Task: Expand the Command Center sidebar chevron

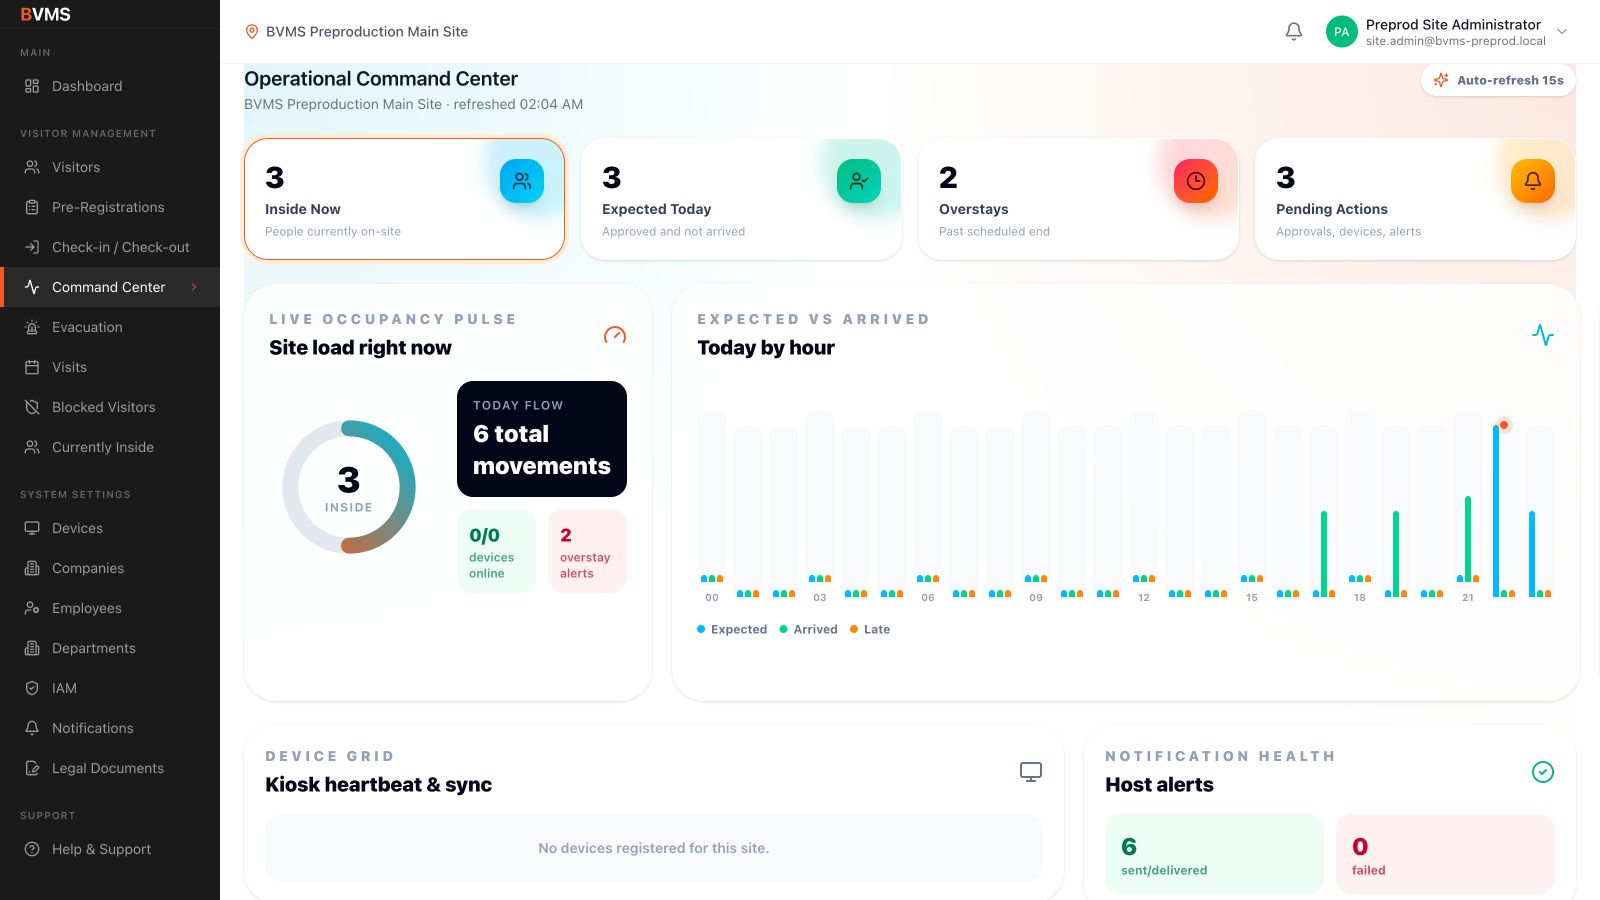Action: tap(194, 287)
